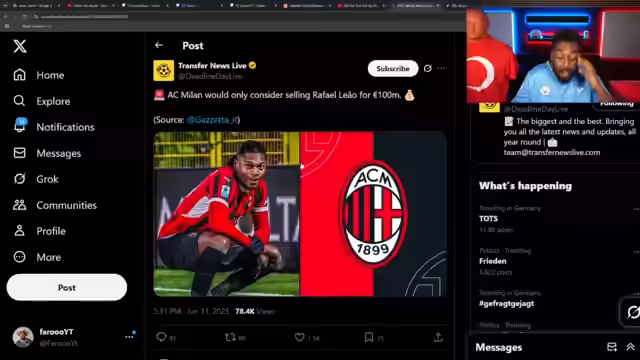Click the 78.4K Views count
This screenshot has height=360, width=640.
tap(255, 311)
